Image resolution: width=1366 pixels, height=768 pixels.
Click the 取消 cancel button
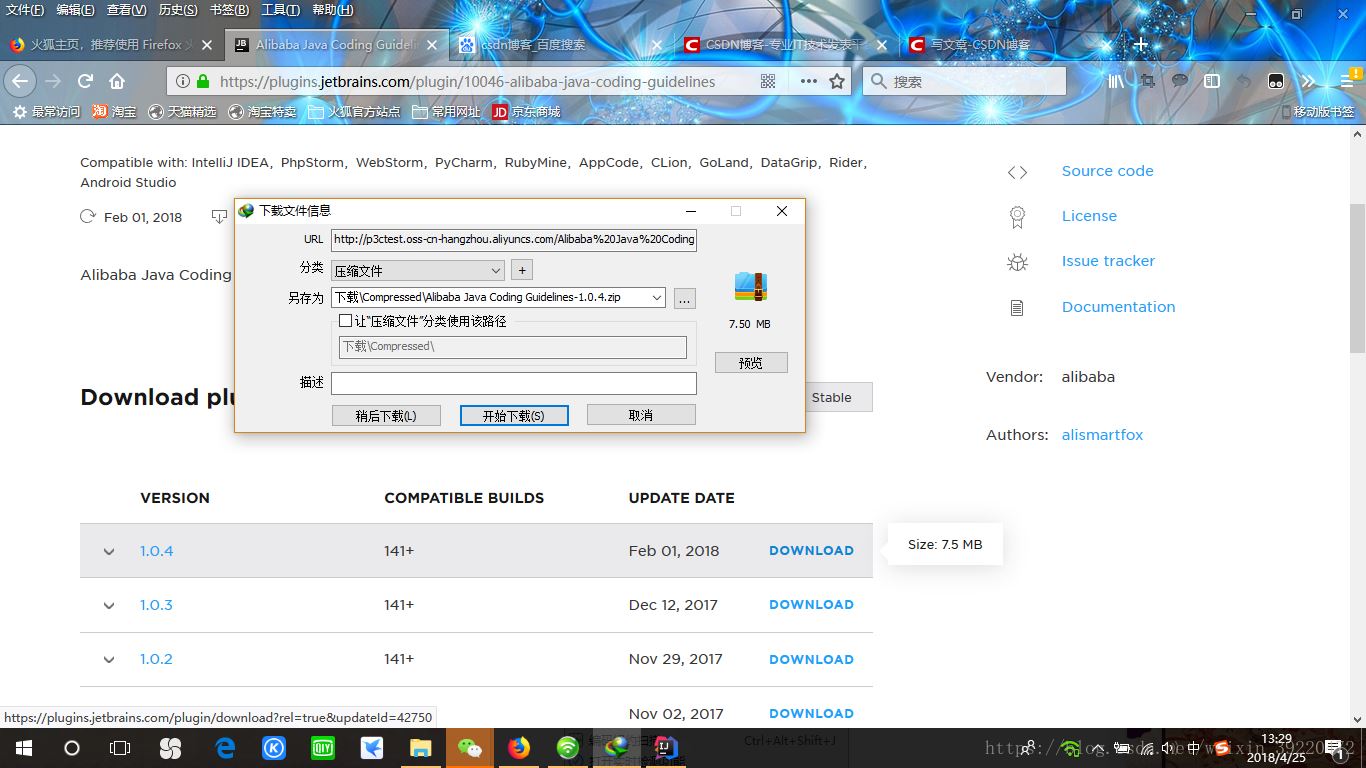click(641, 415)
